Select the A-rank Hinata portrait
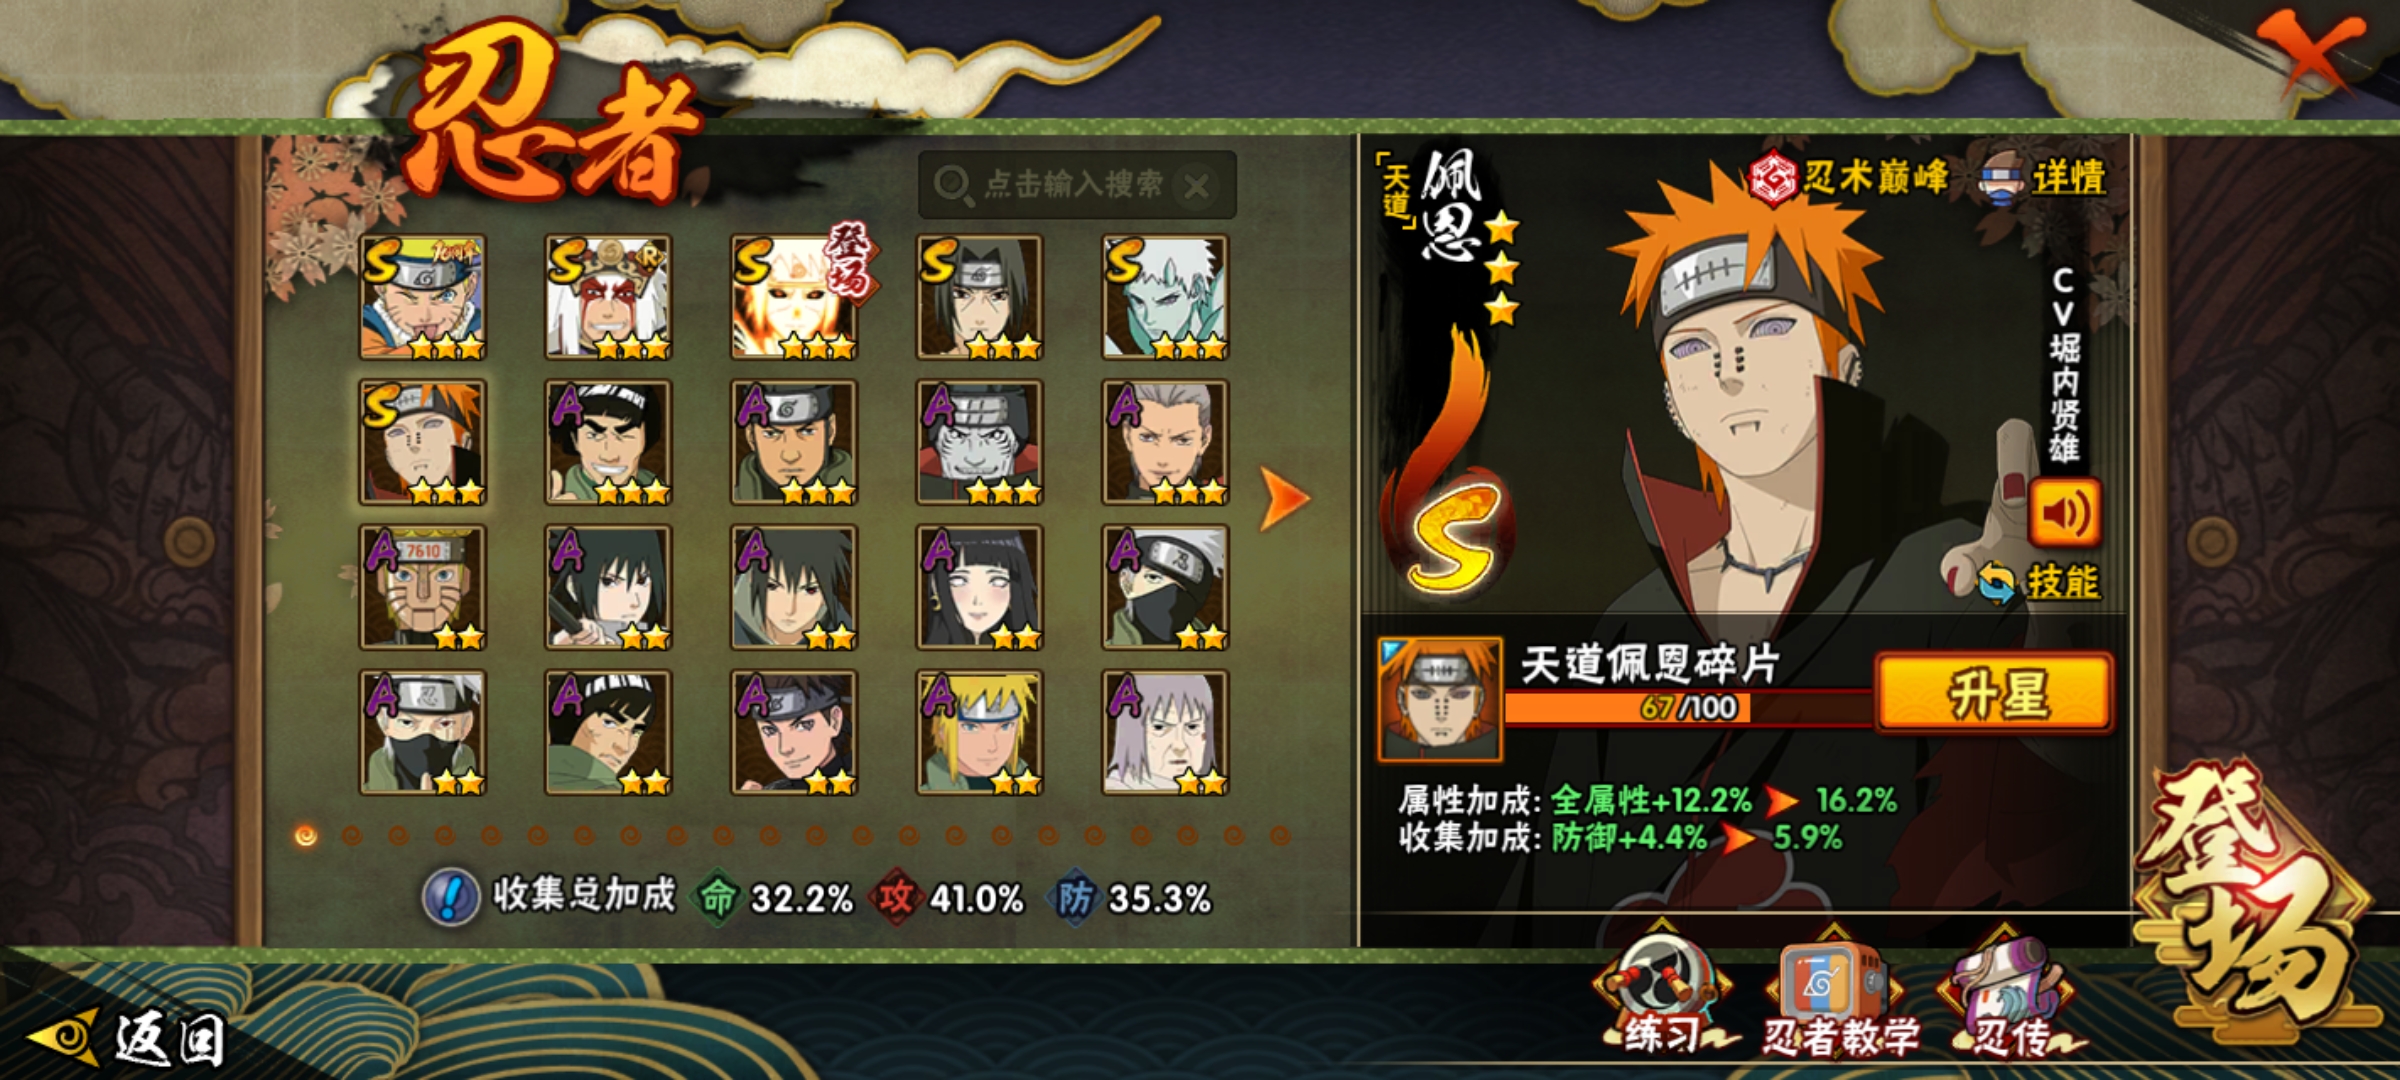 coord(980,587)
